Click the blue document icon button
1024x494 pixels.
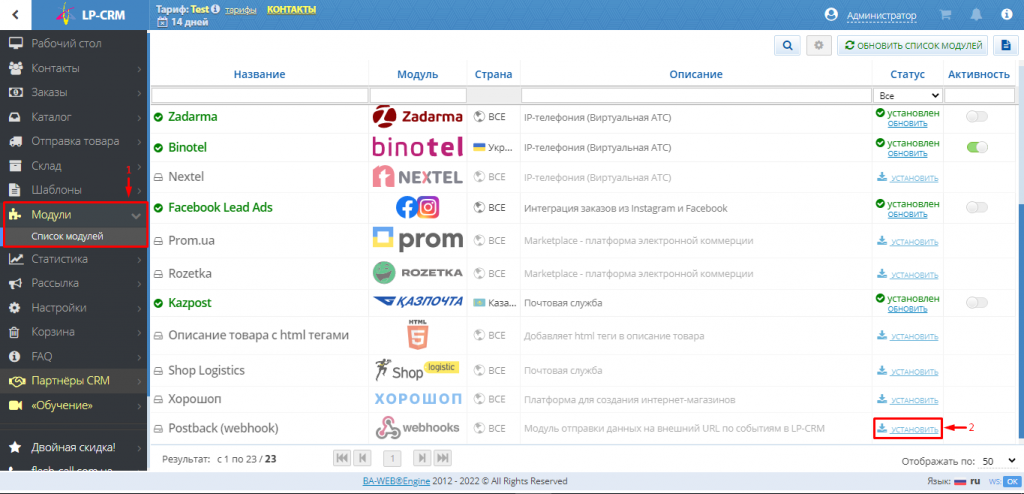click(x=1006, y=46)
